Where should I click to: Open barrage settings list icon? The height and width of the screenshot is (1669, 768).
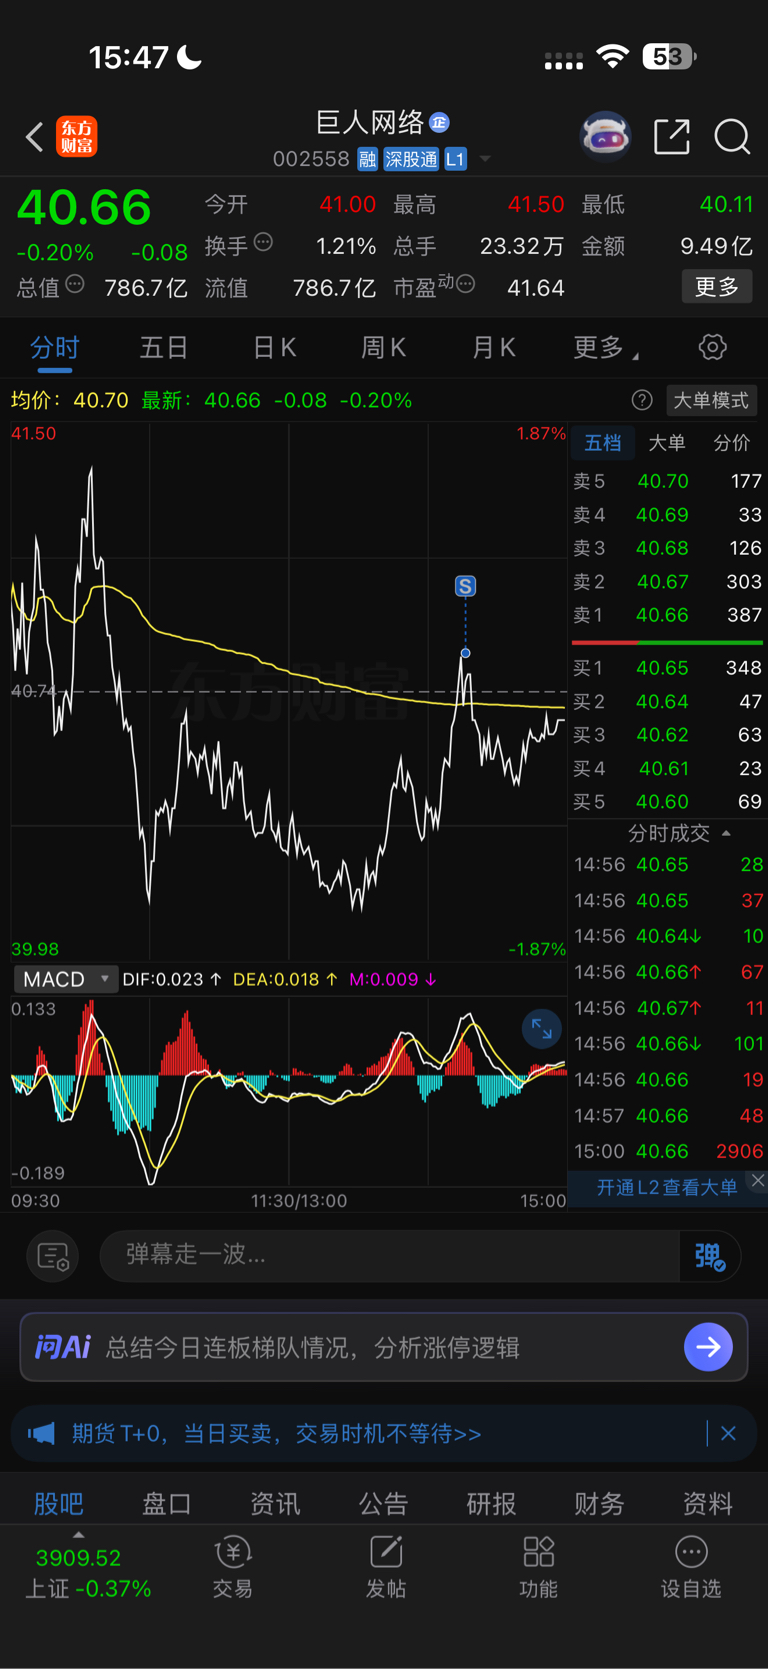pos(53,1255)
